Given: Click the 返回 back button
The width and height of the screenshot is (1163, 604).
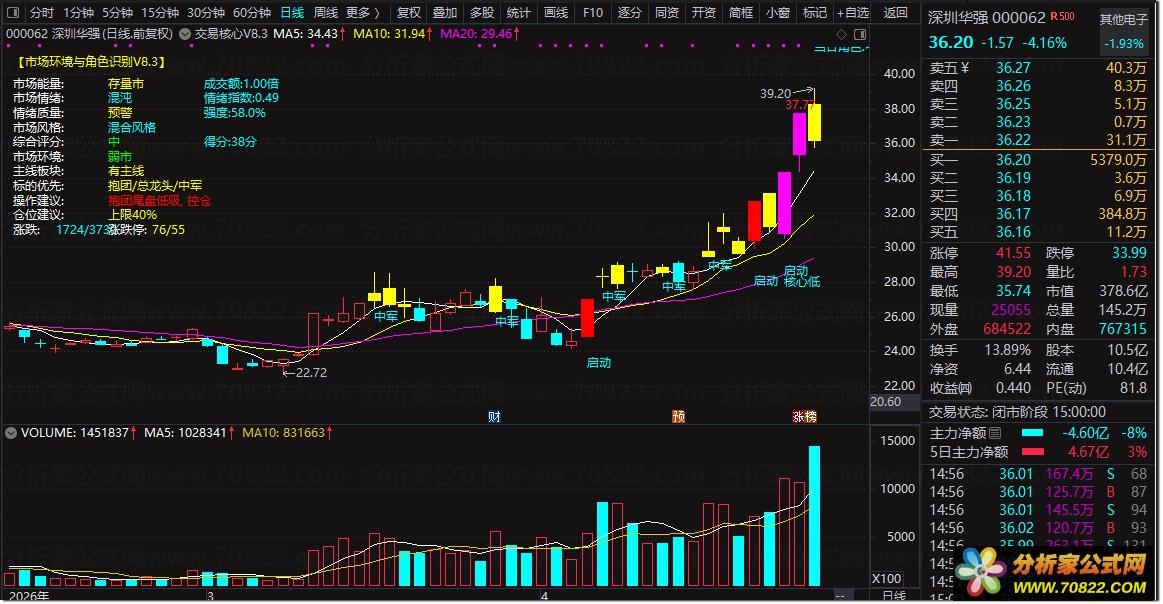Looking at the screenshot, I should 895,13.
